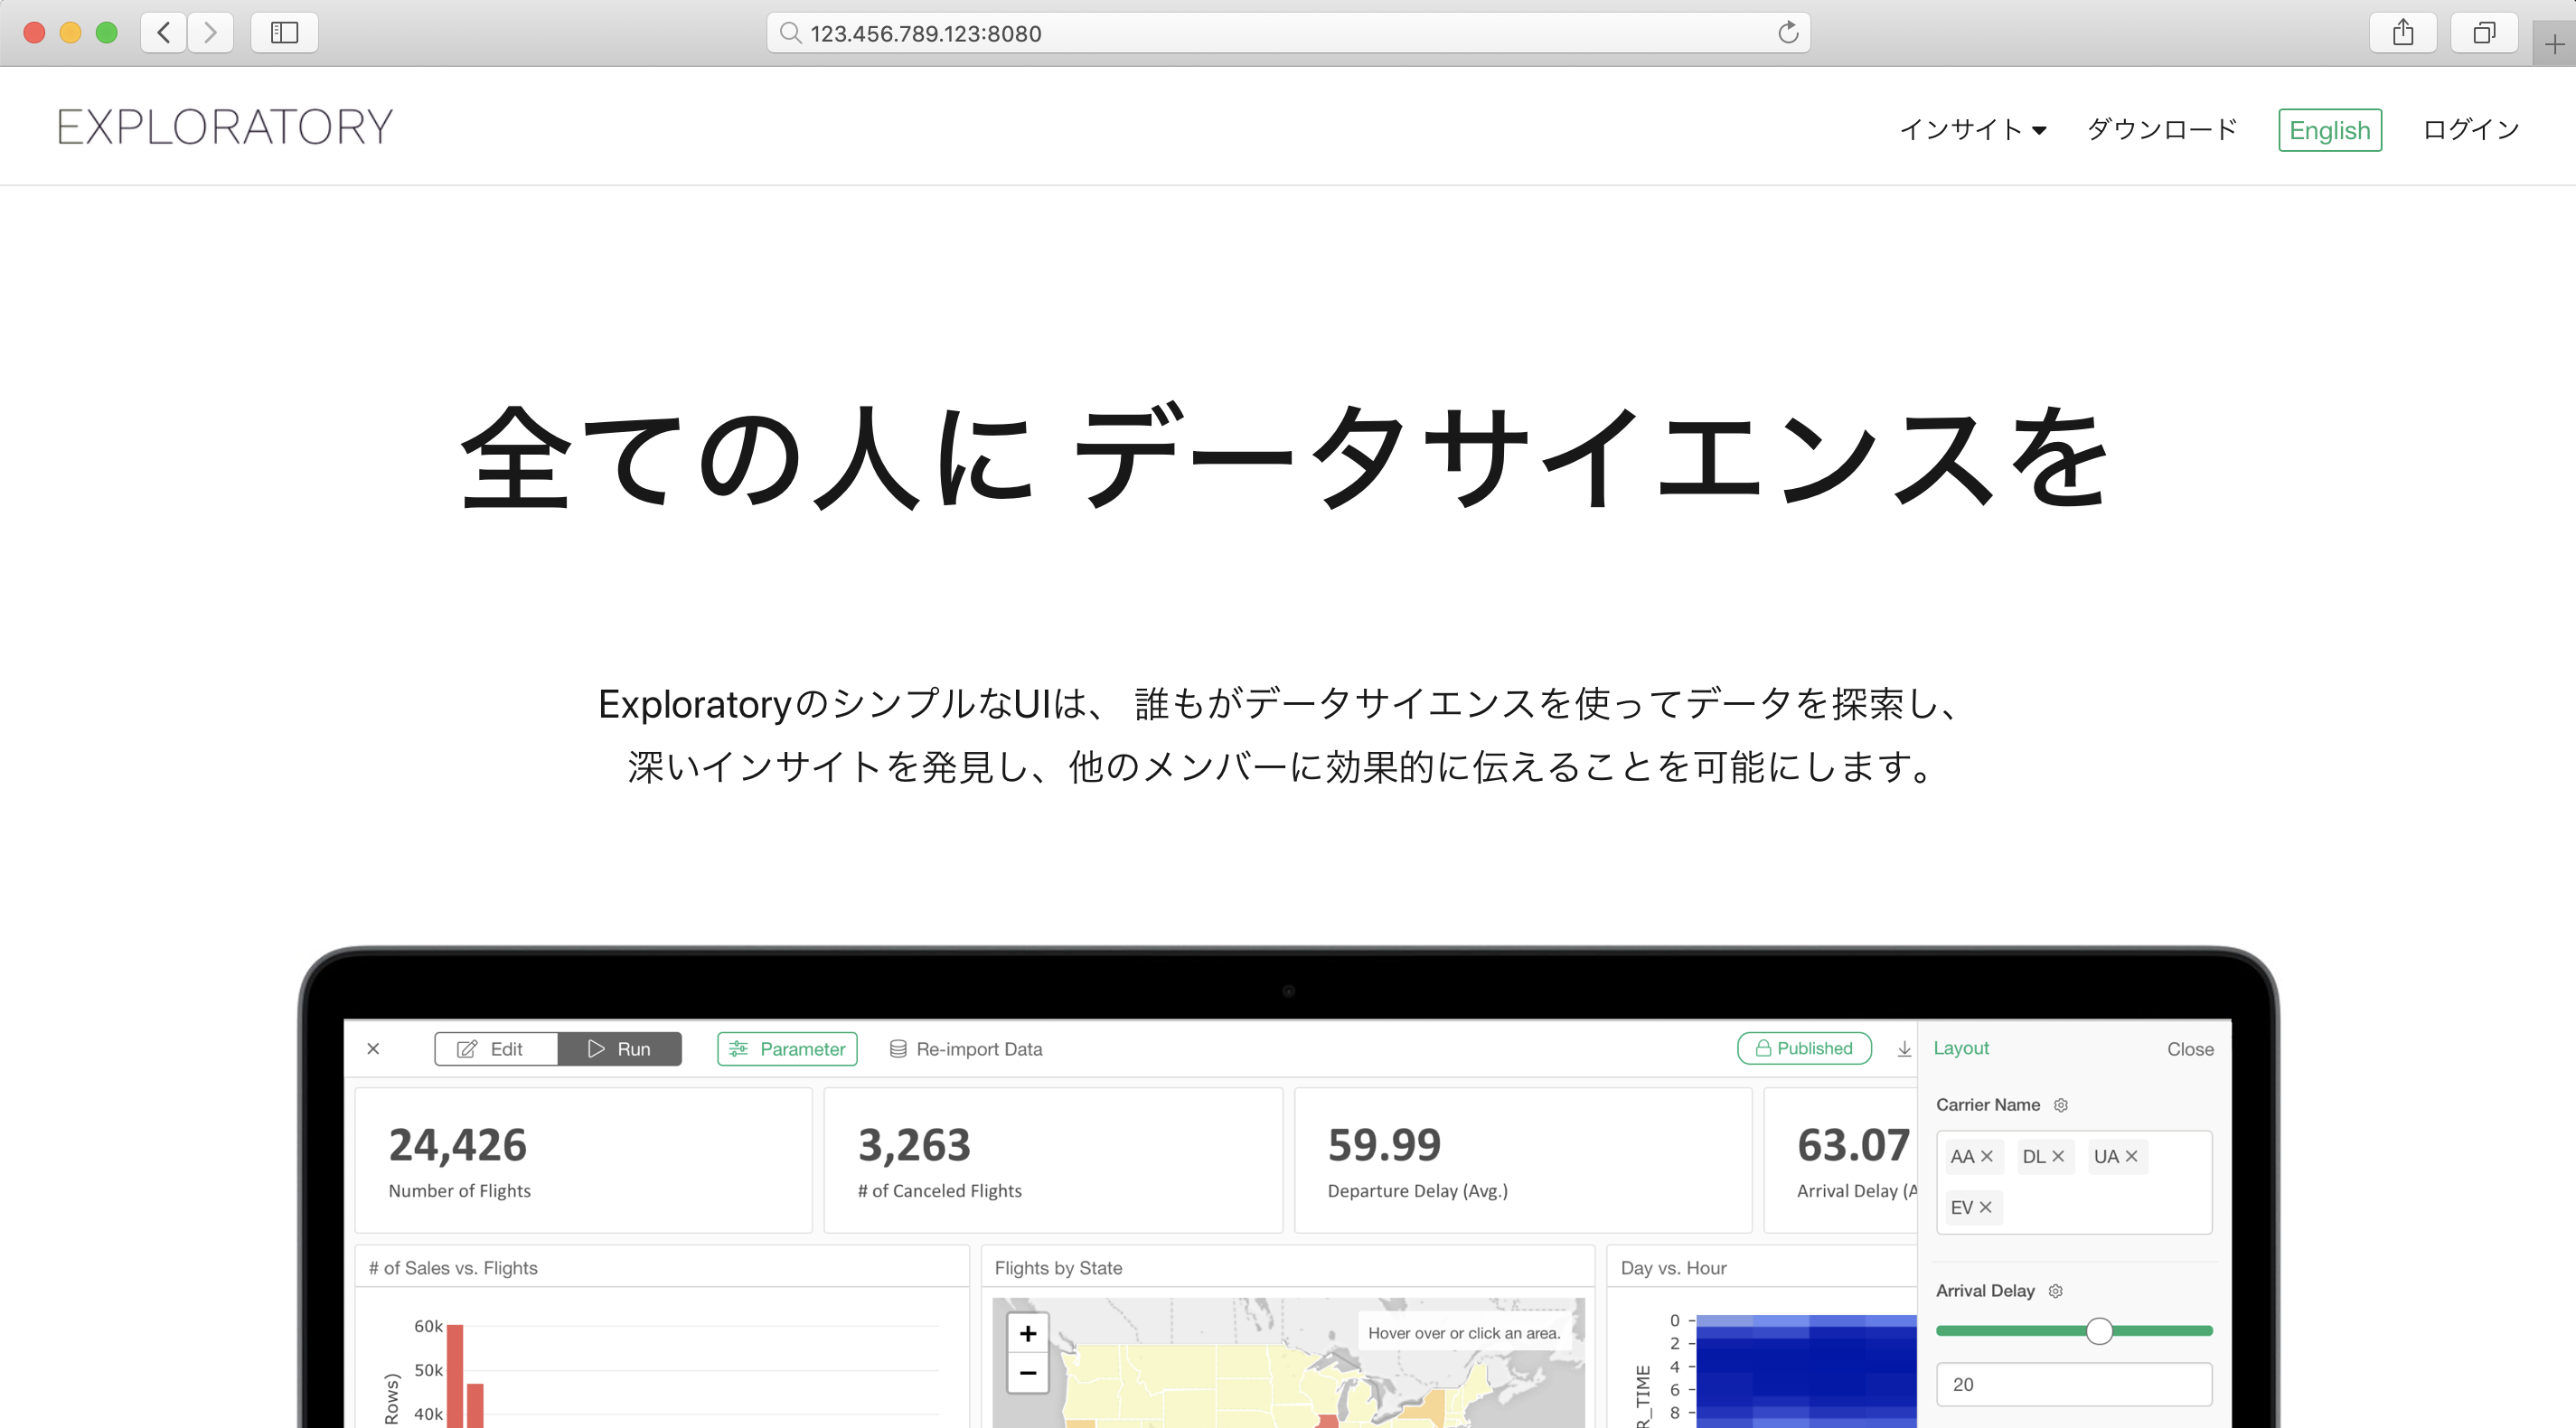Screen dimensions: 2576x1428
Task: Go back with Safari's back arrow
Action: tap(164, 32)
